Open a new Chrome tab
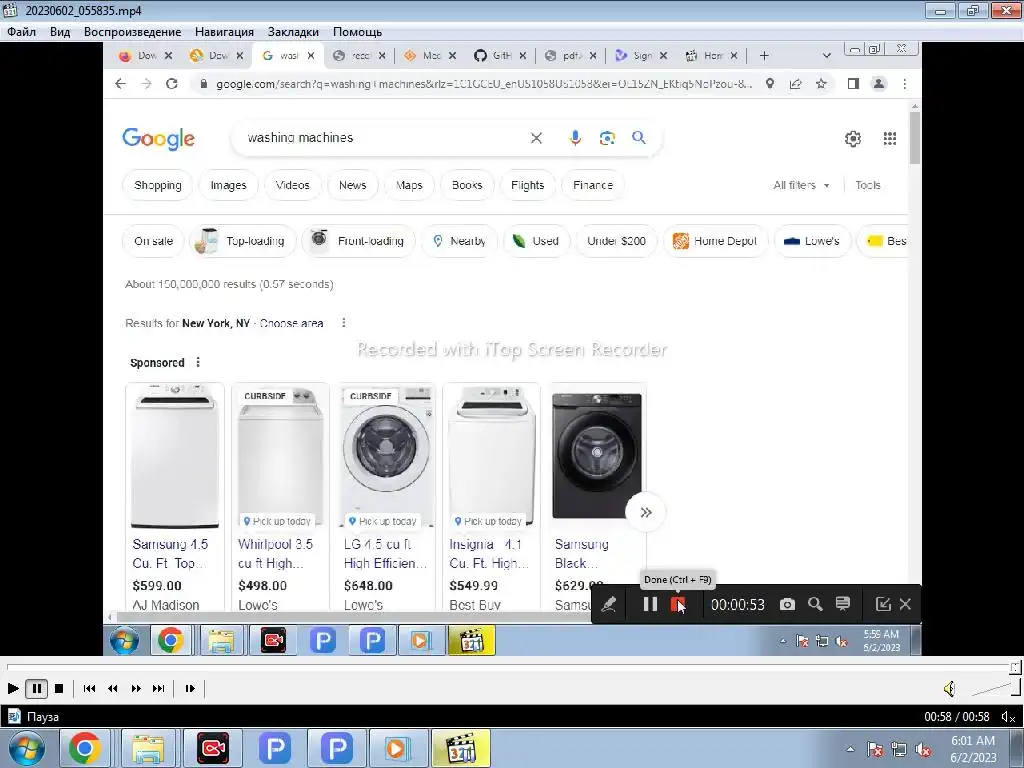Image resolution: width=1024 pixels, height=768 pixels. tap(764, 56)
